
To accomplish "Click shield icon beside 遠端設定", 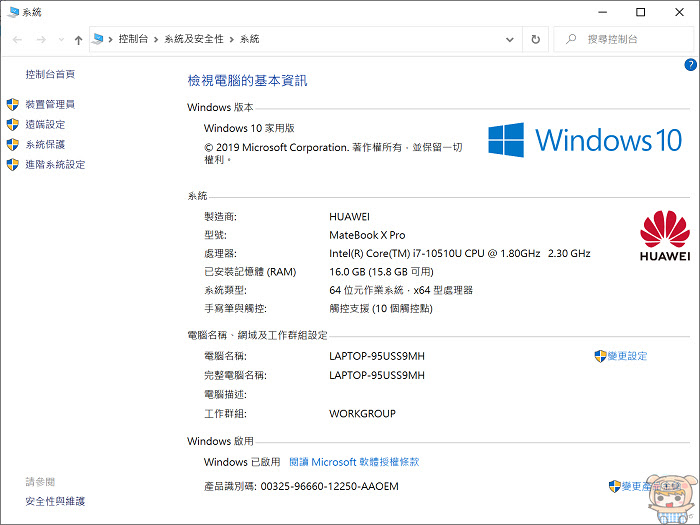I will (13, 125).
